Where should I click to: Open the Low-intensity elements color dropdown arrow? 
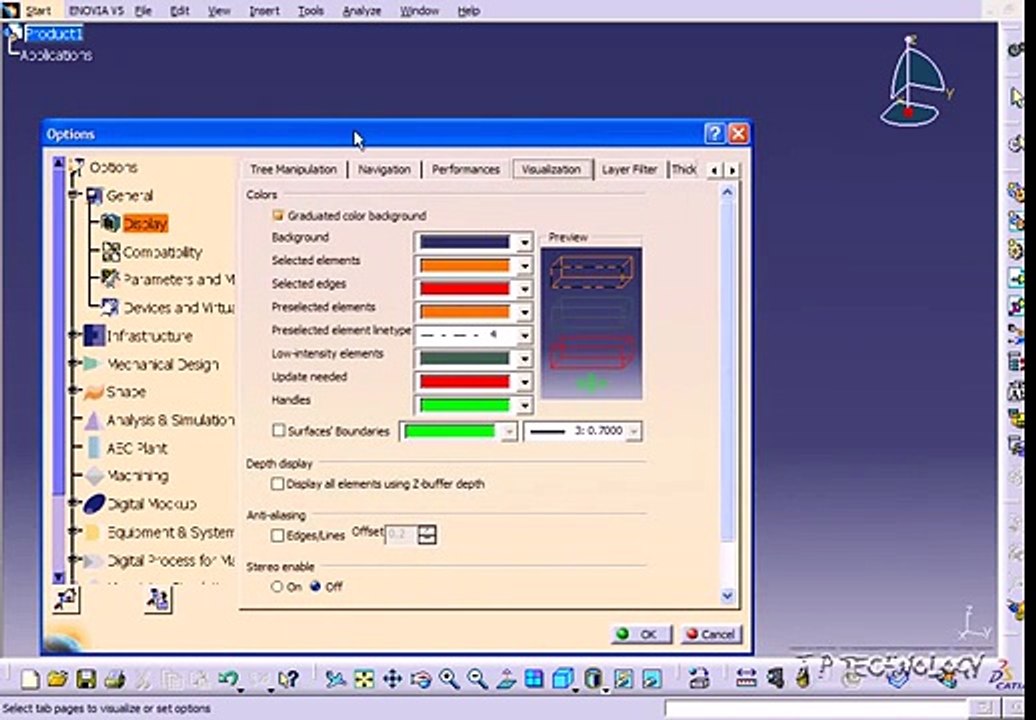(525, 359)
